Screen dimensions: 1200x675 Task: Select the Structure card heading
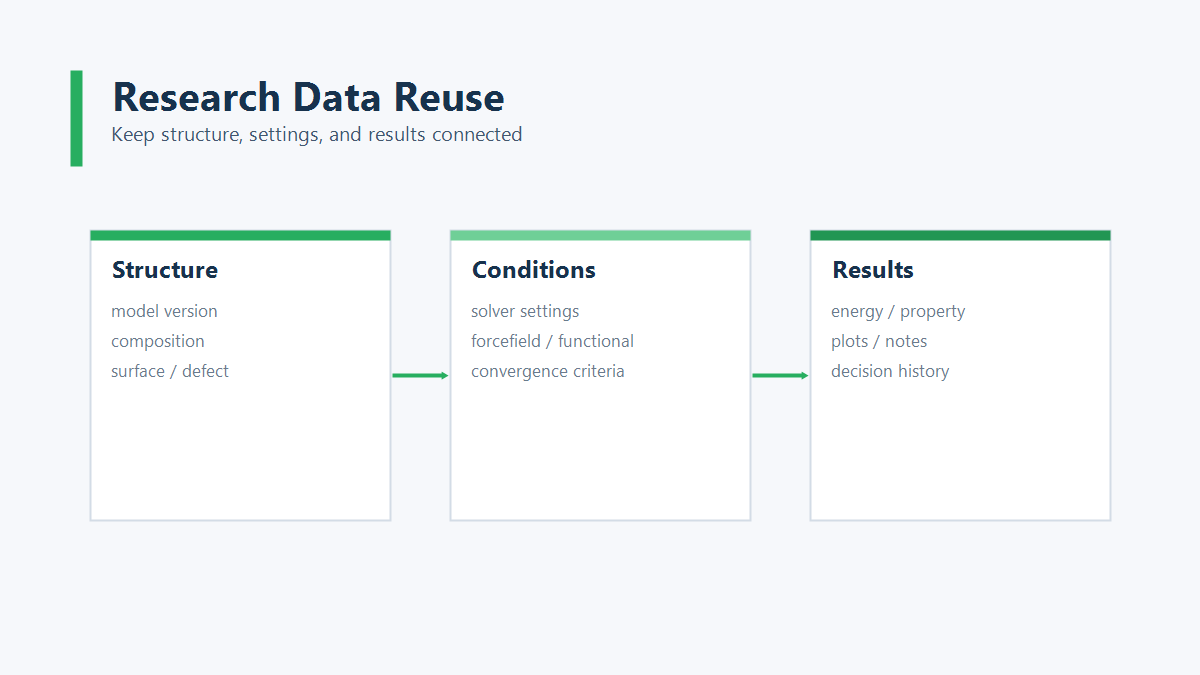pyautogui.click(x=165, y=270)
